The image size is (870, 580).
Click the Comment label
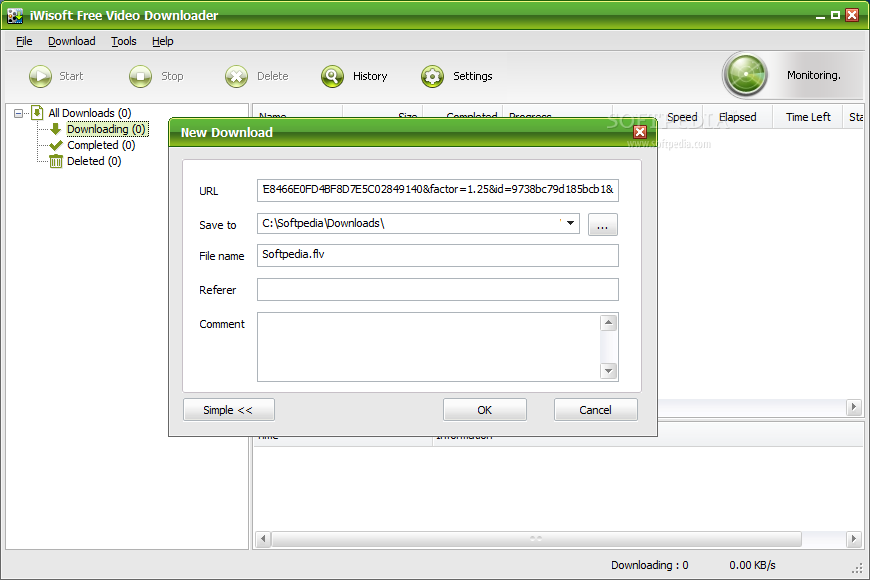221,324
